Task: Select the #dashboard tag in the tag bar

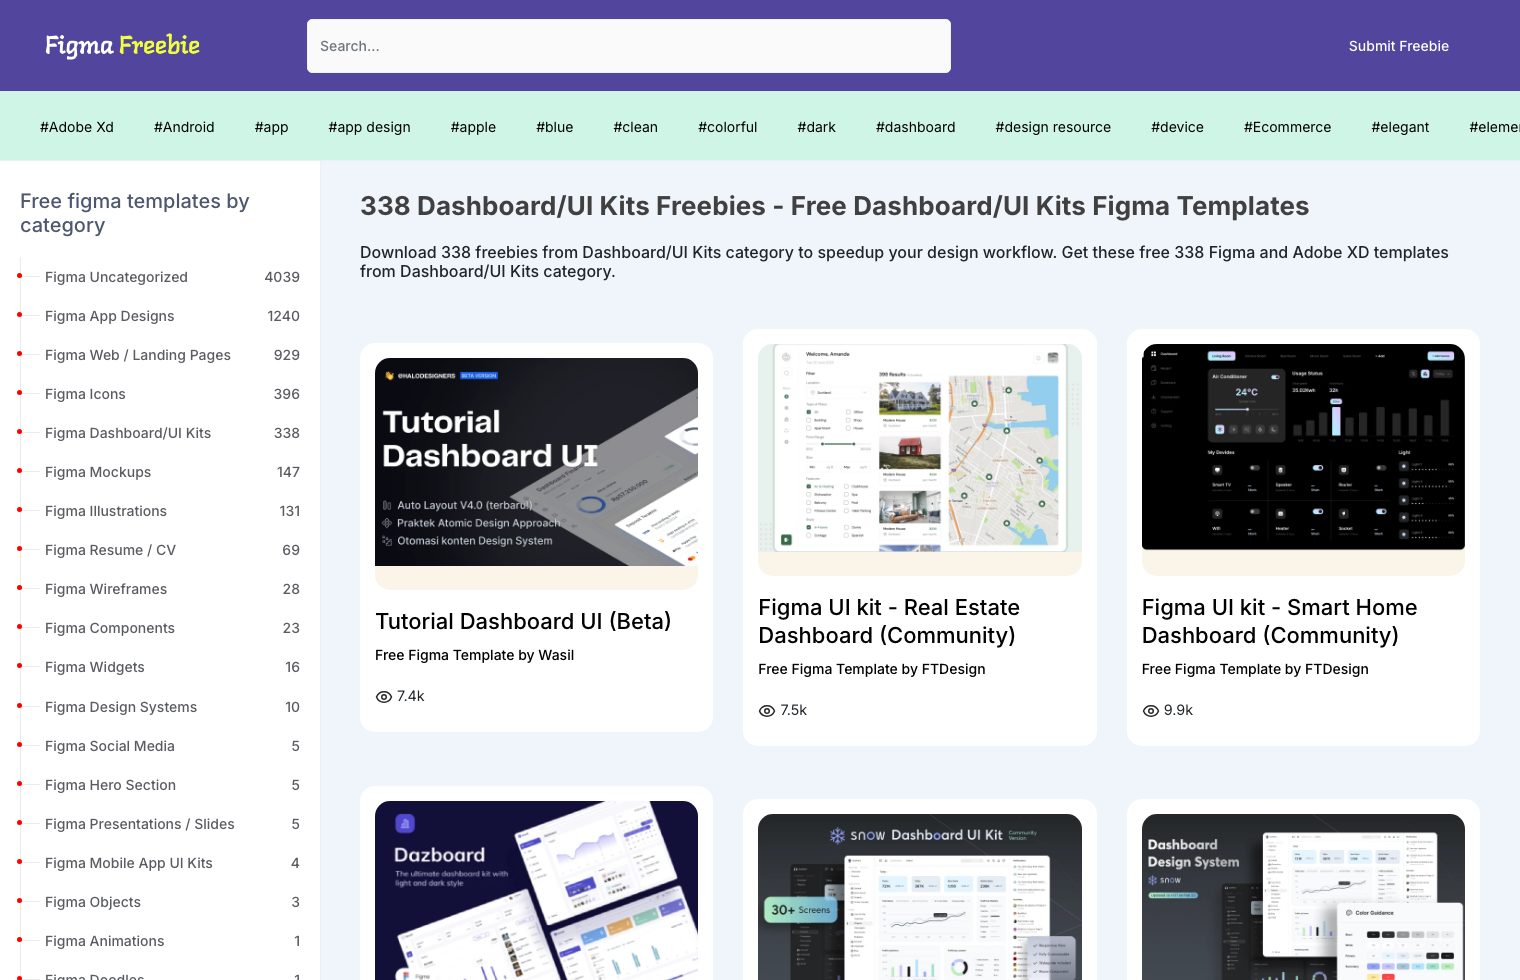Action: point(915,127)
